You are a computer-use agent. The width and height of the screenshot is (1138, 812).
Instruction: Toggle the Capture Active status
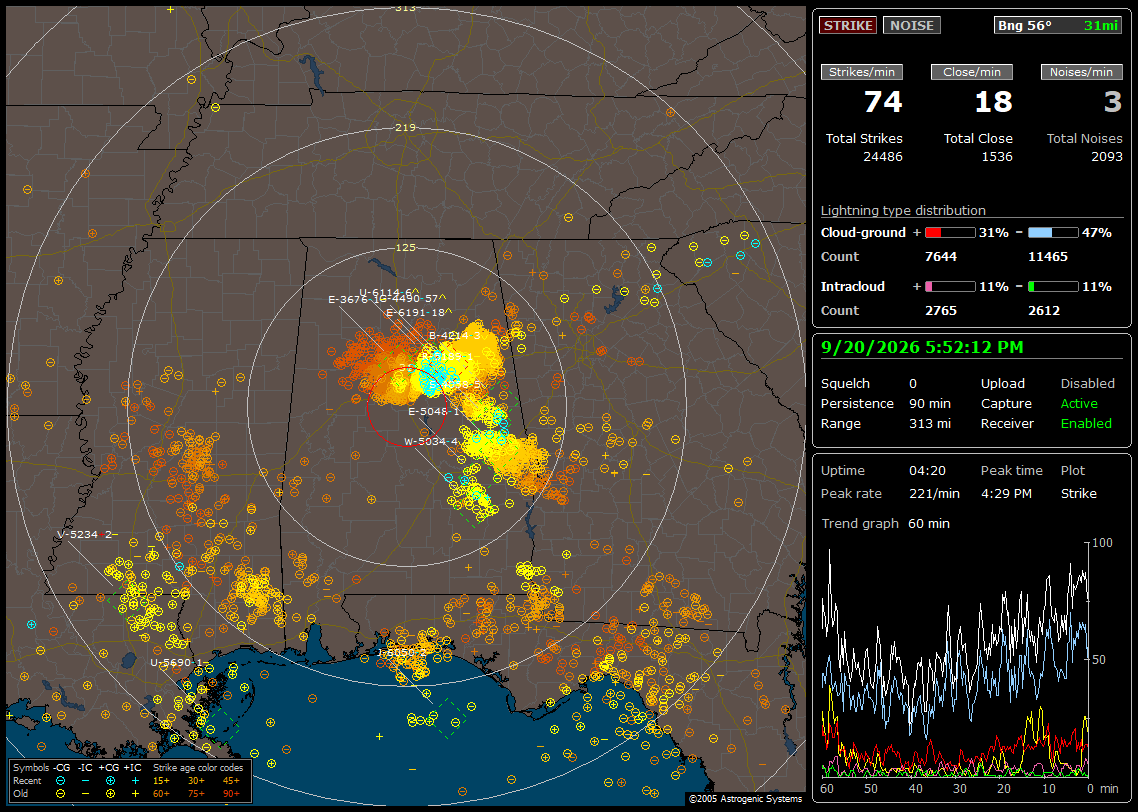click(x=1079, y=403)
